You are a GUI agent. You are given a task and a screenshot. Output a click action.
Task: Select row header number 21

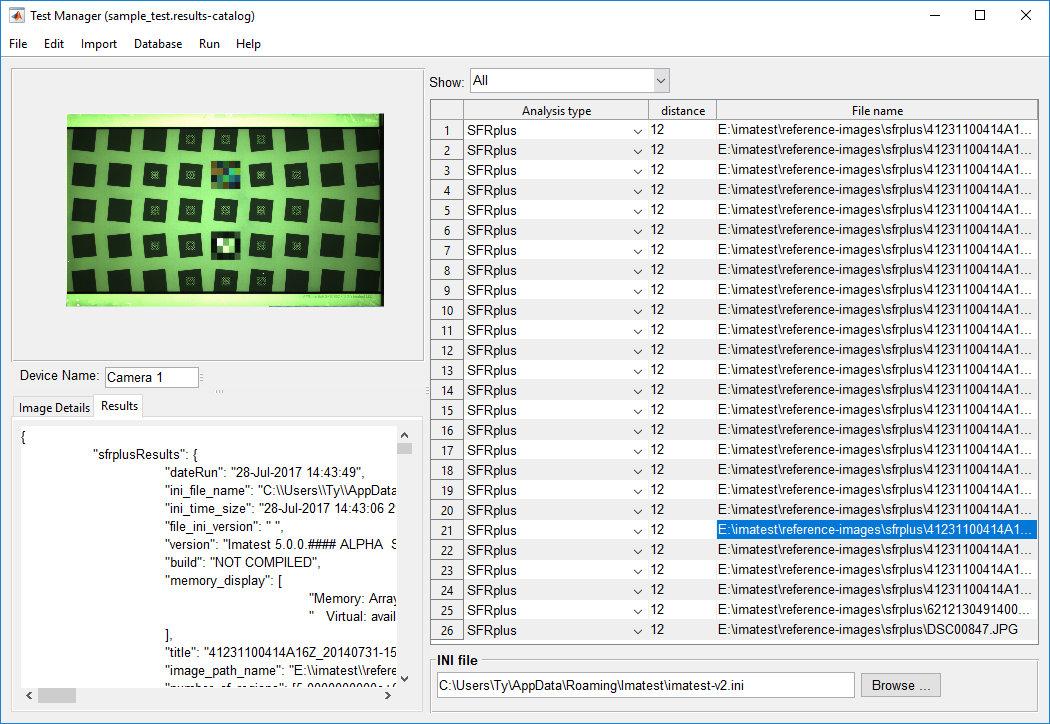[x=447, y=530]
